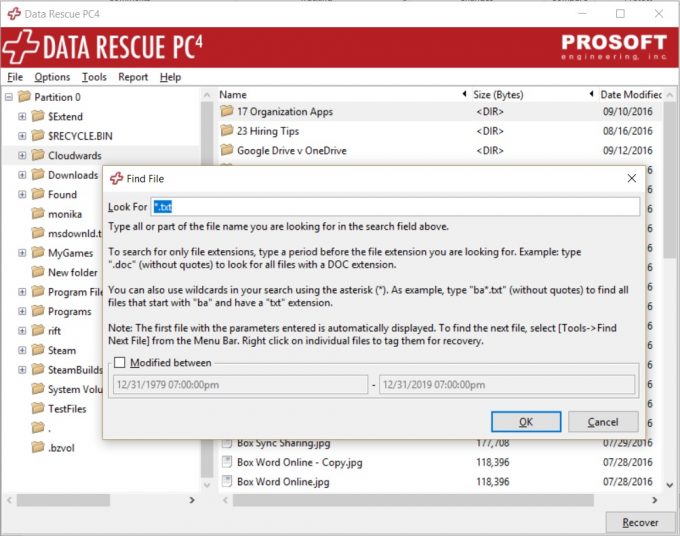The width and height of the screenshot is (680, 536).
Task: Expand the MyGames folder node
Action: click(x=22, y=253)
